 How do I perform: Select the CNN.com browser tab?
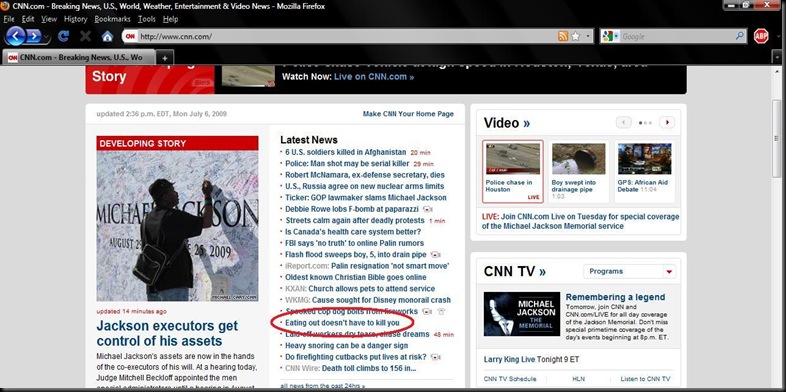point(79,57)
